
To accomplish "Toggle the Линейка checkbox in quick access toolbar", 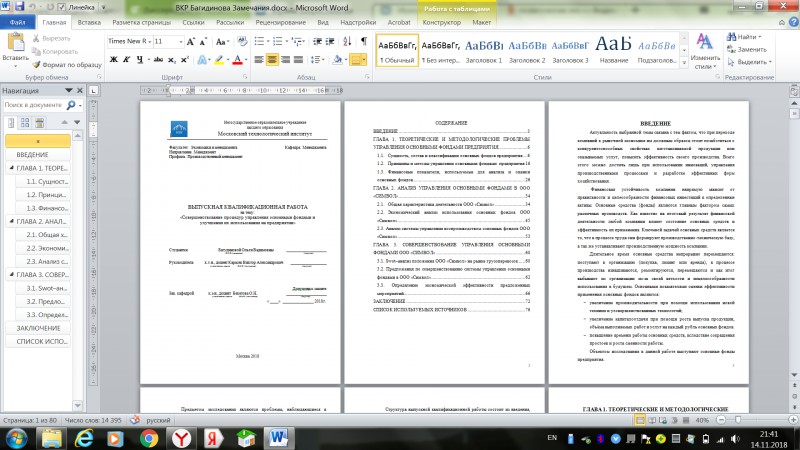I will pos(61,7).
